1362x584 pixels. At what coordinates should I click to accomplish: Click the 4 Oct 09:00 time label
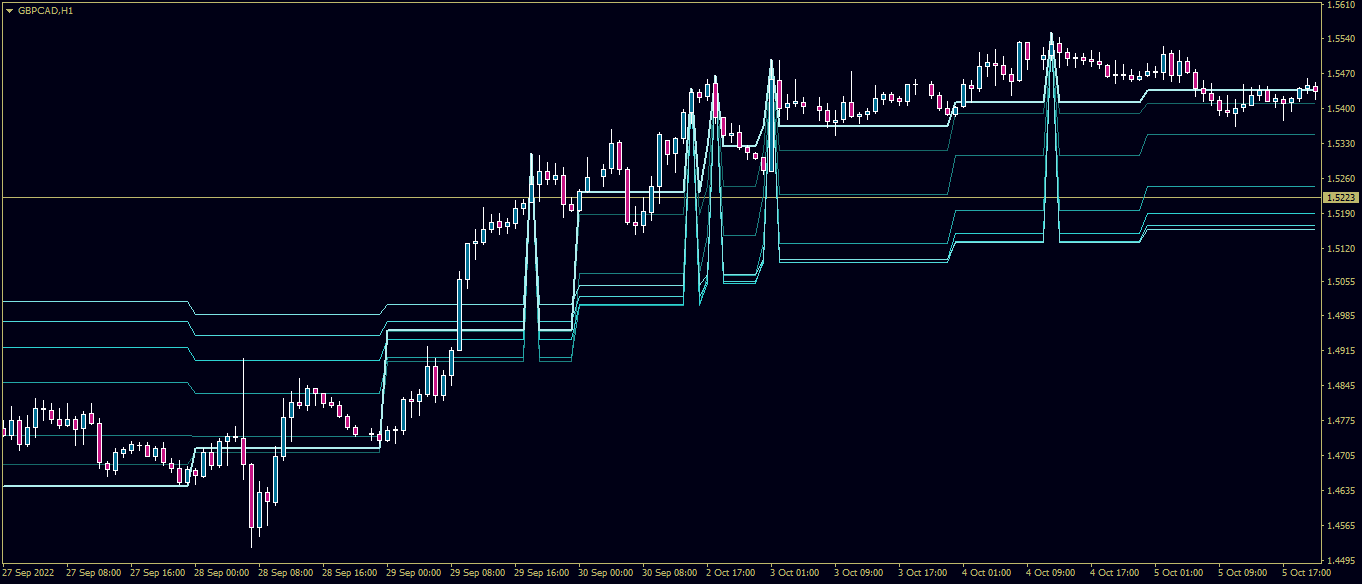[x=1051, y=574]
